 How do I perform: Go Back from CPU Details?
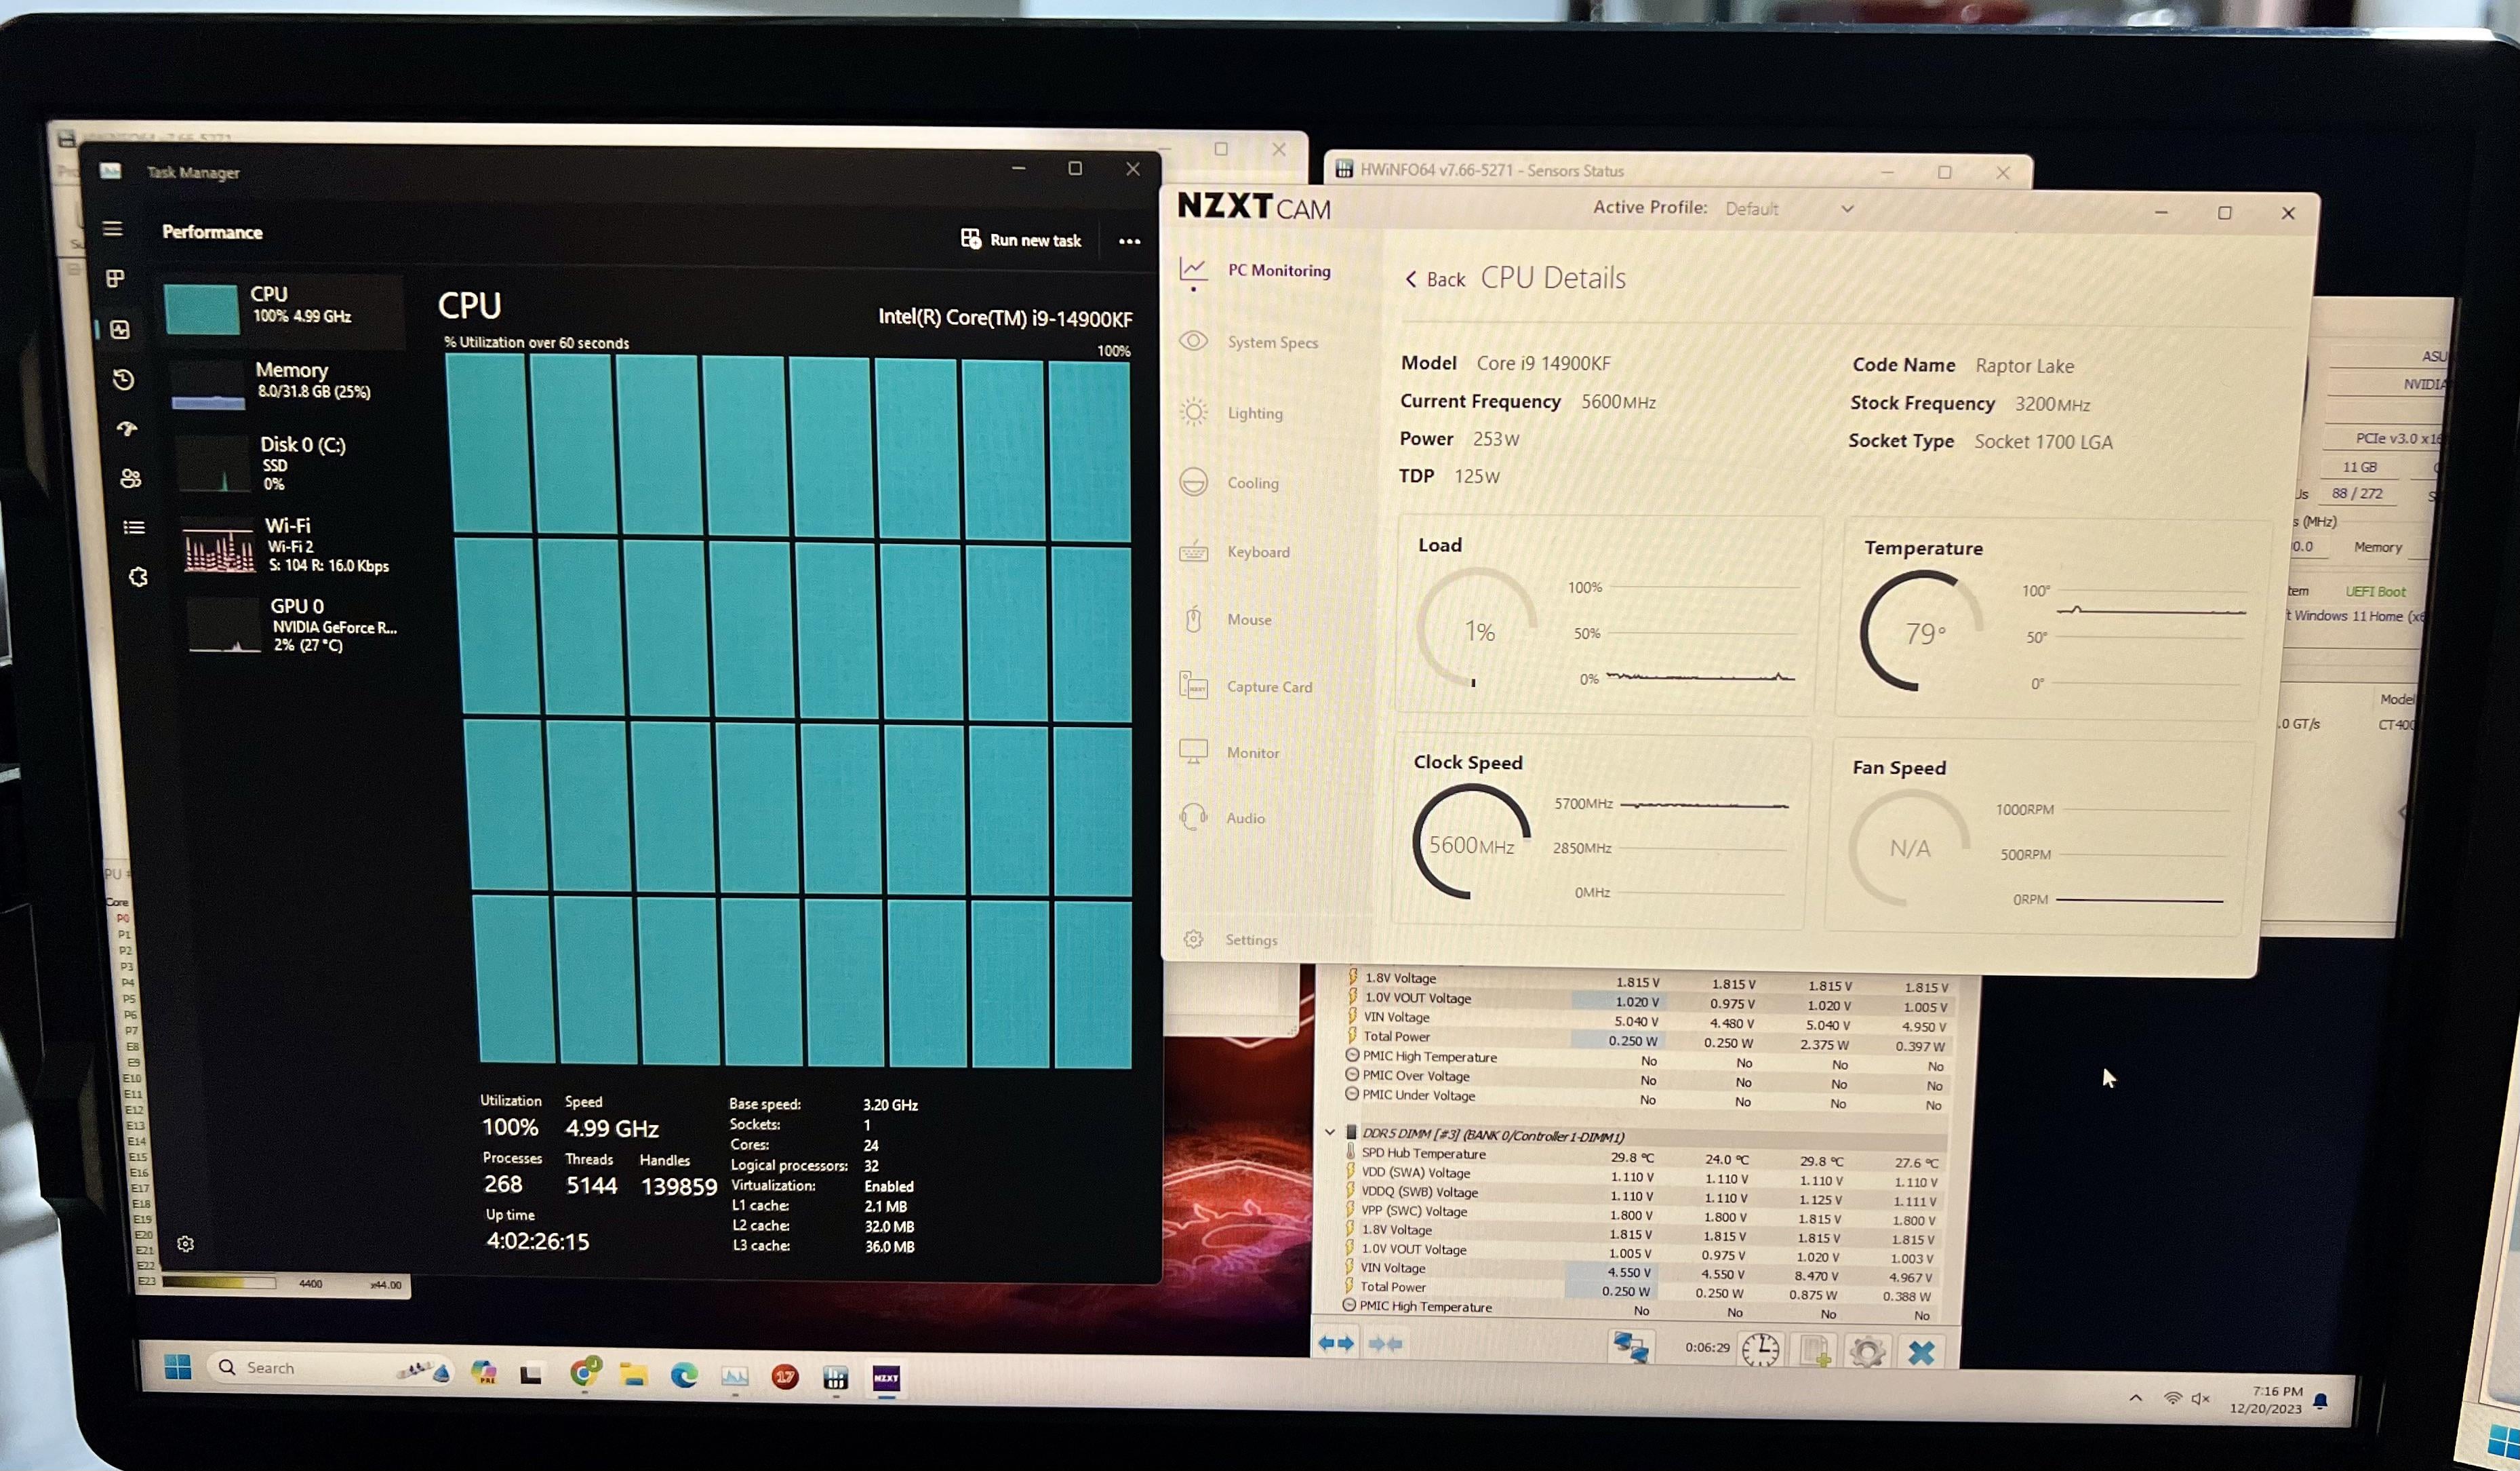1435,279
